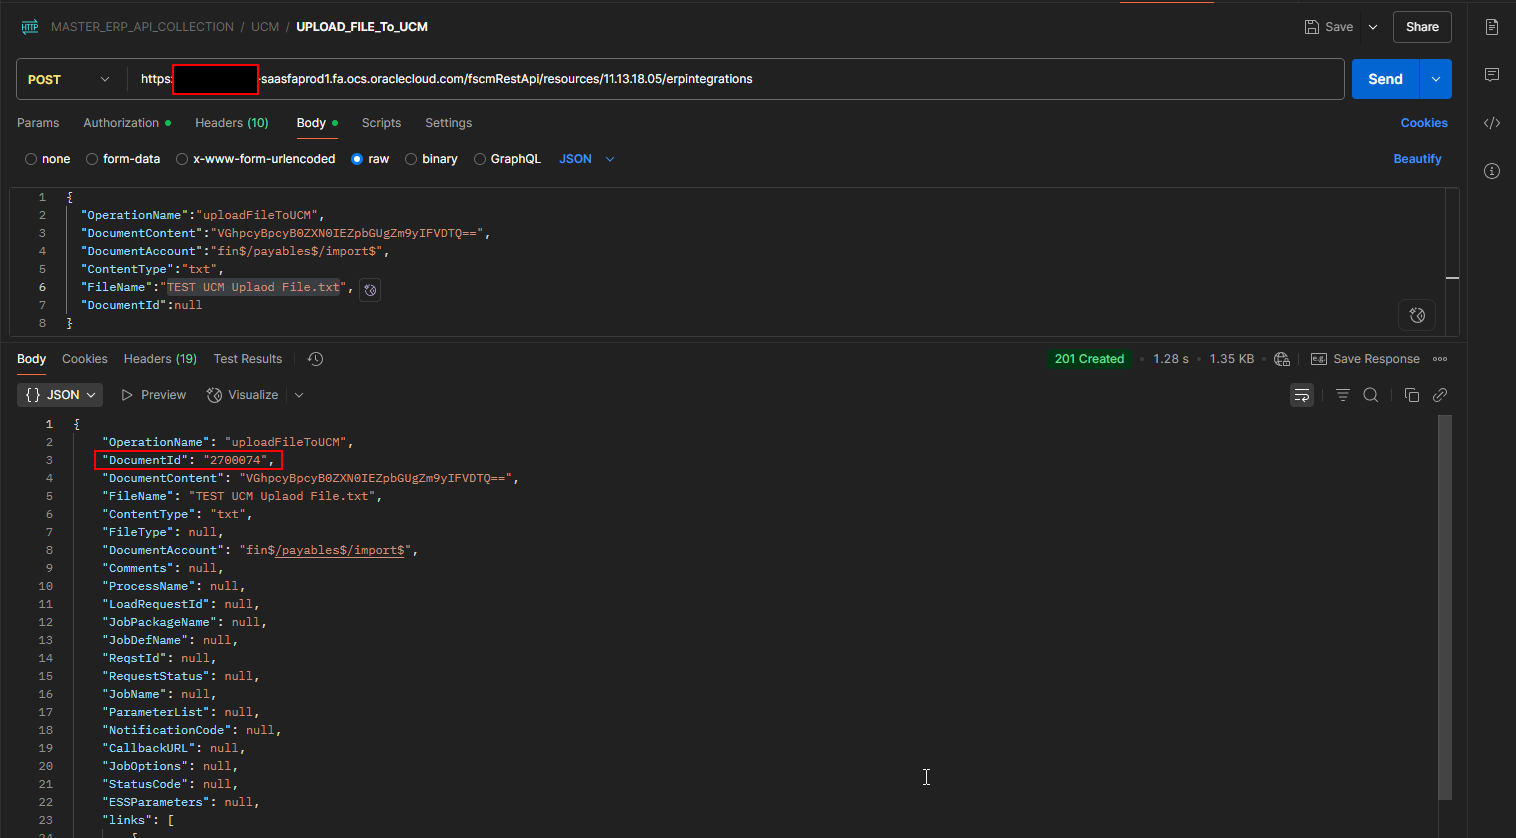The image size is (1516, 838).
Task: Click the fin$/payables$/import$ link in response
Action: click(x=339, y=550)
